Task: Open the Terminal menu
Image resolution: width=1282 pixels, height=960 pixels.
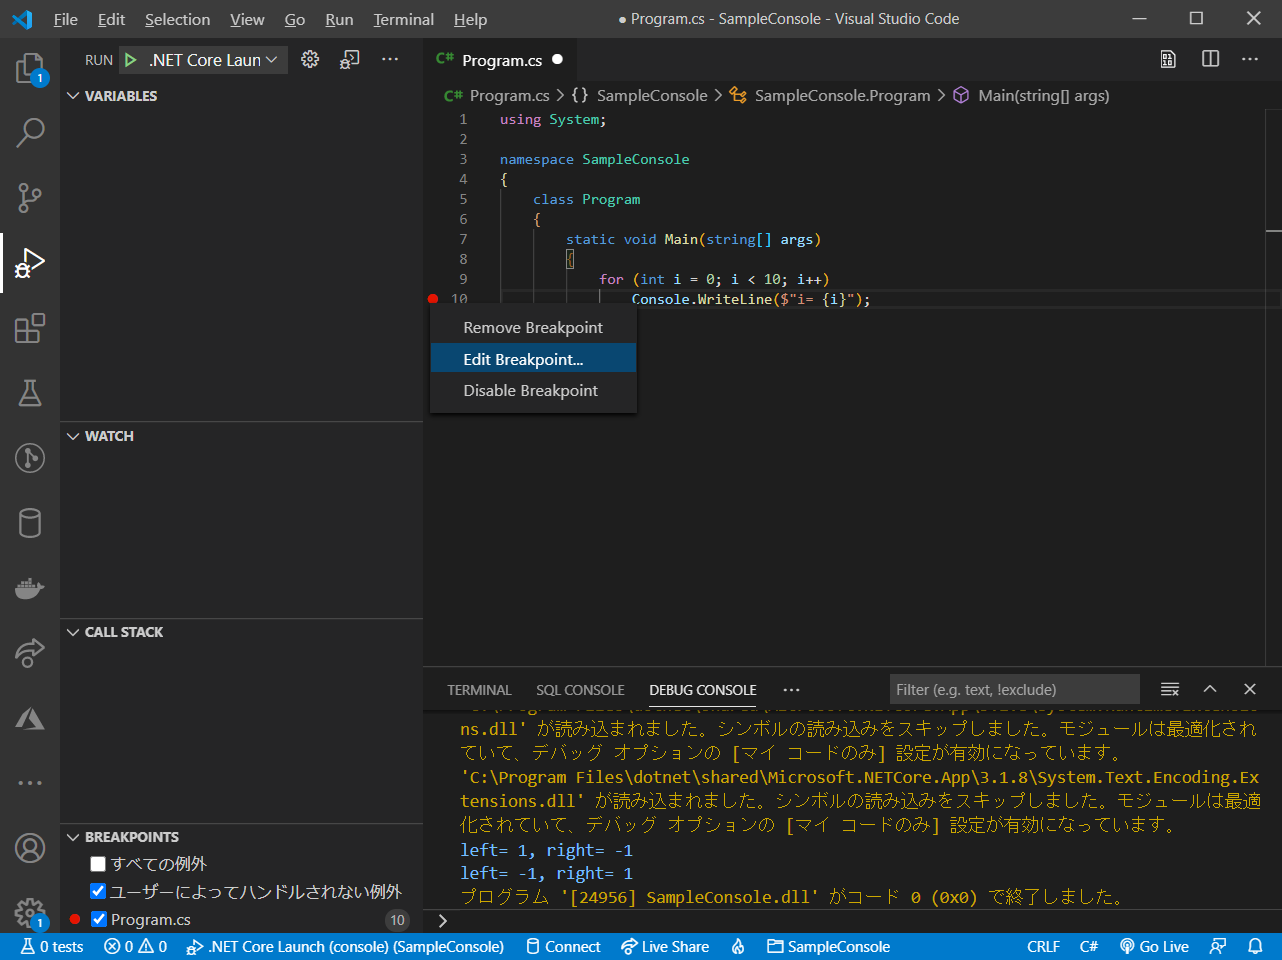Action: pyautogui.click(x=404, y=19)
